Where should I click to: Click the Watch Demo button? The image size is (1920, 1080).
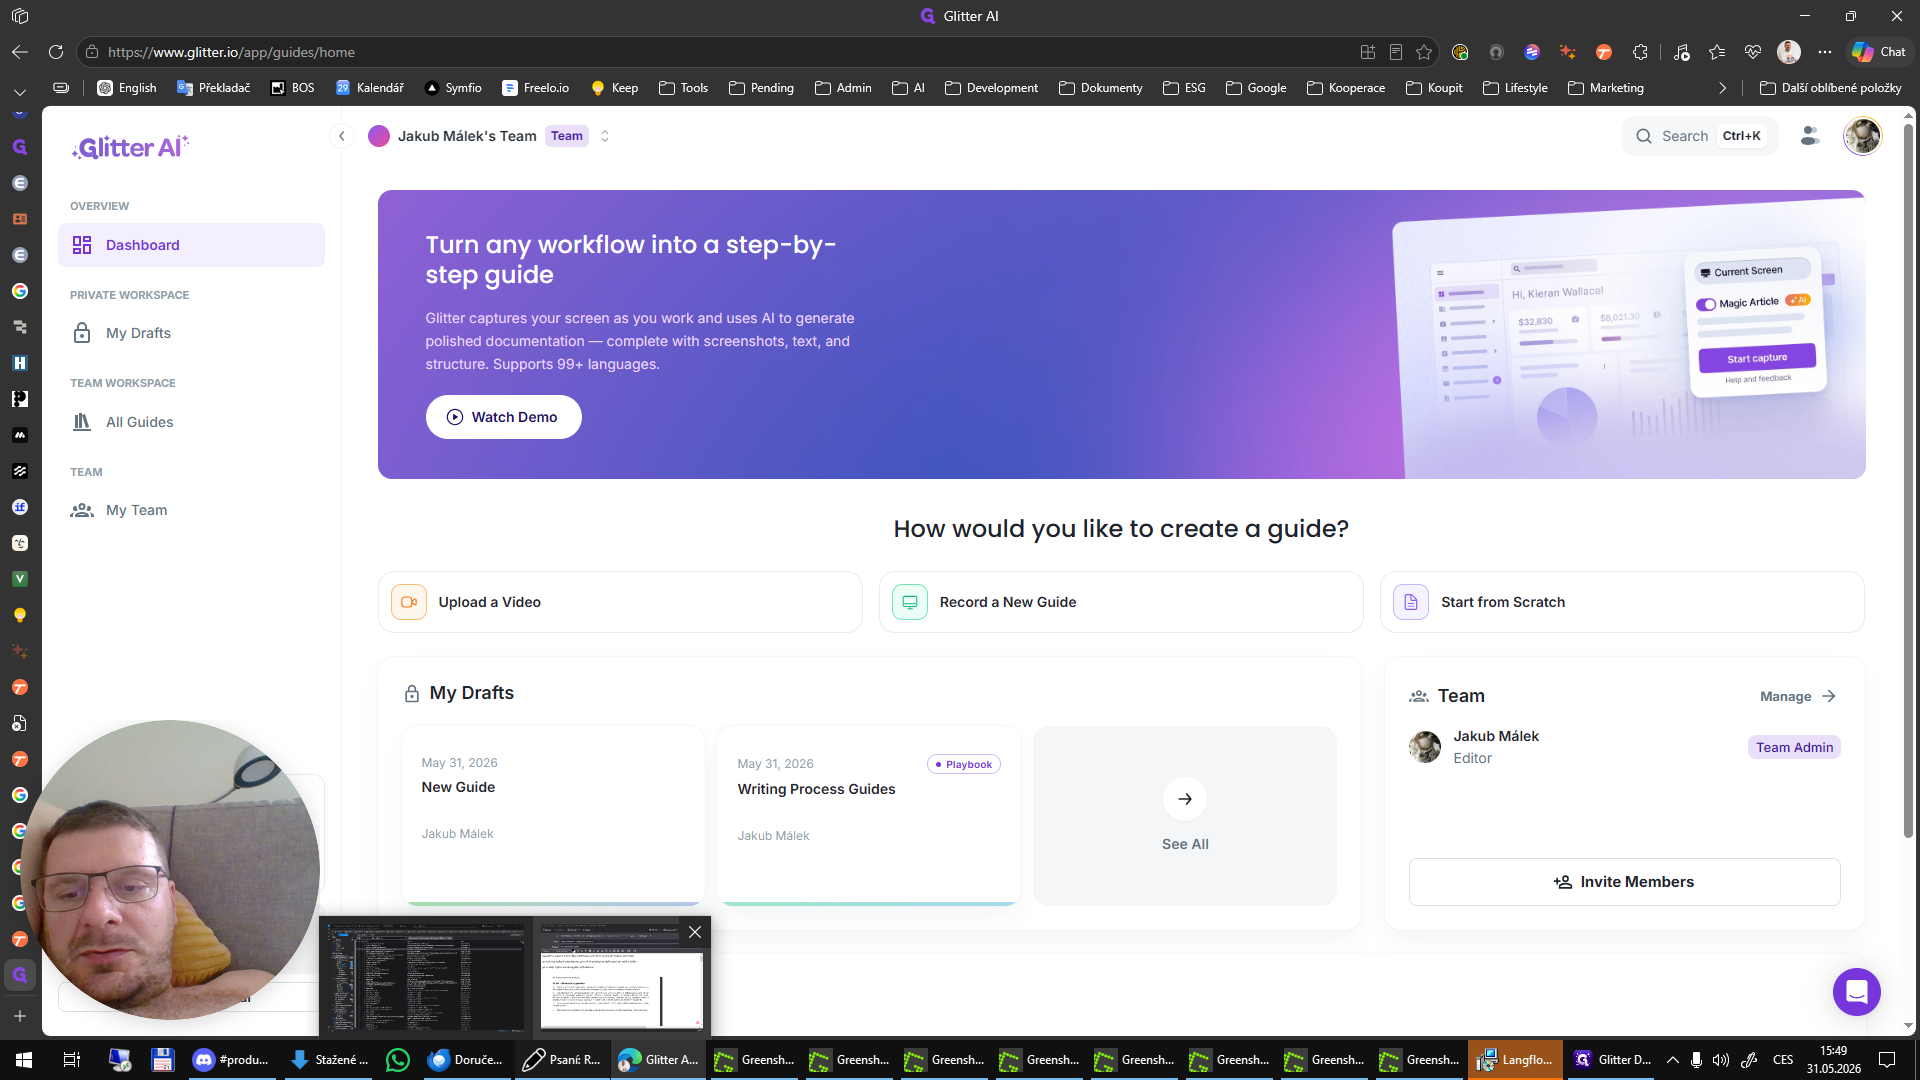[x=503, y=417]
